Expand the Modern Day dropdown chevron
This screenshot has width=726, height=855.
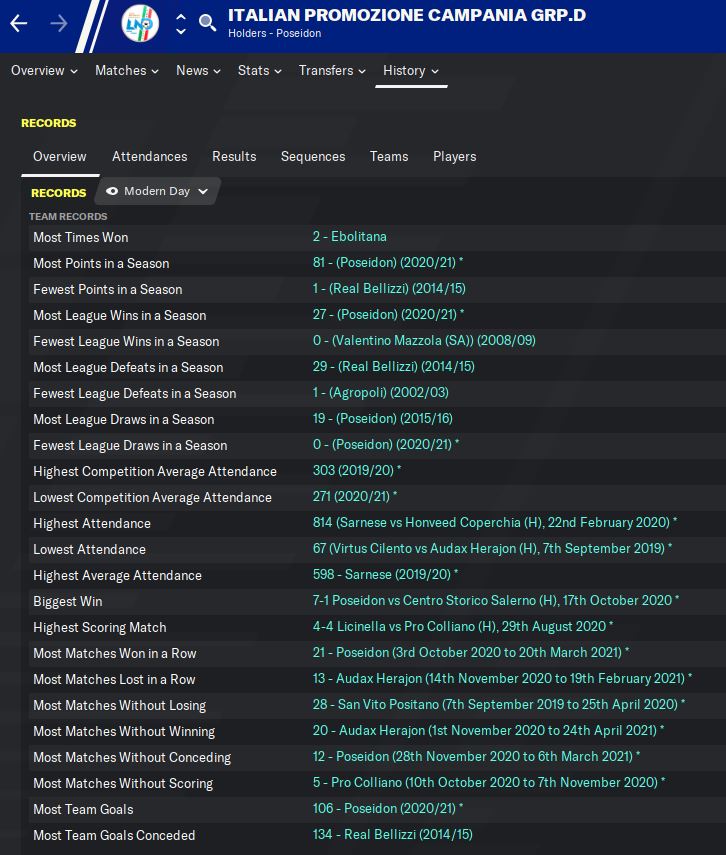(203, 191)
